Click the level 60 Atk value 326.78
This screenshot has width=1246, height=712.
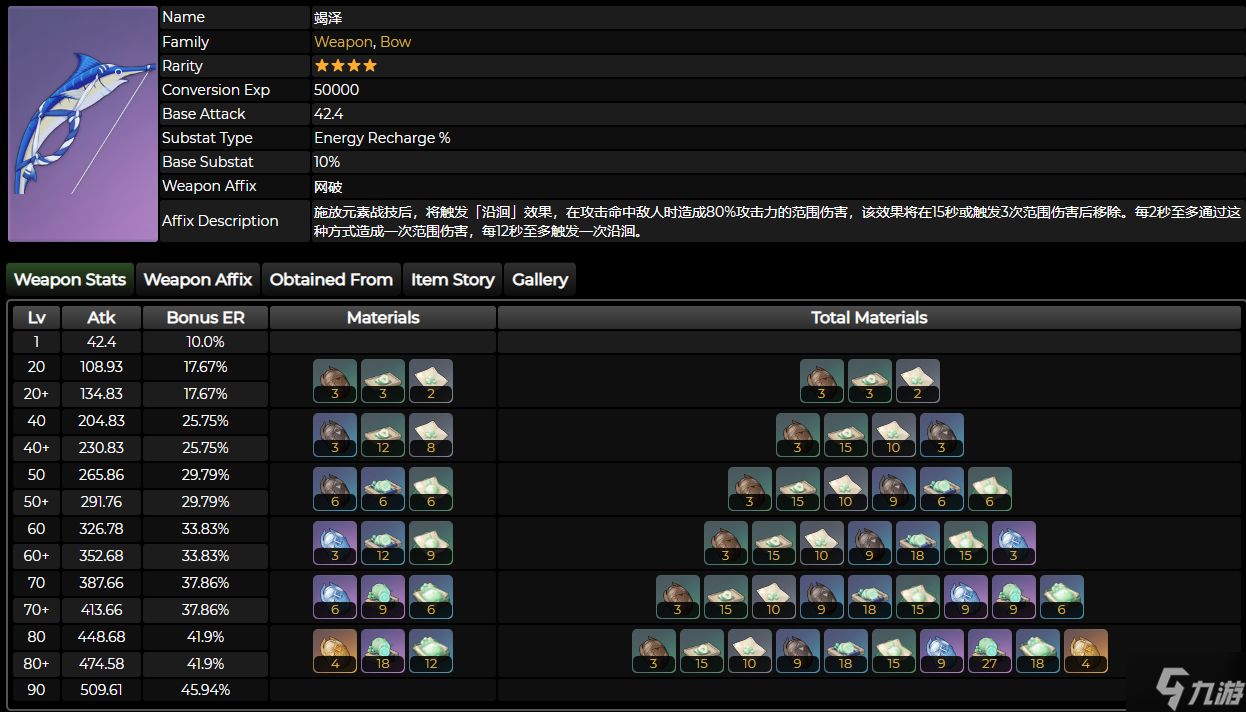pos(101,529)
